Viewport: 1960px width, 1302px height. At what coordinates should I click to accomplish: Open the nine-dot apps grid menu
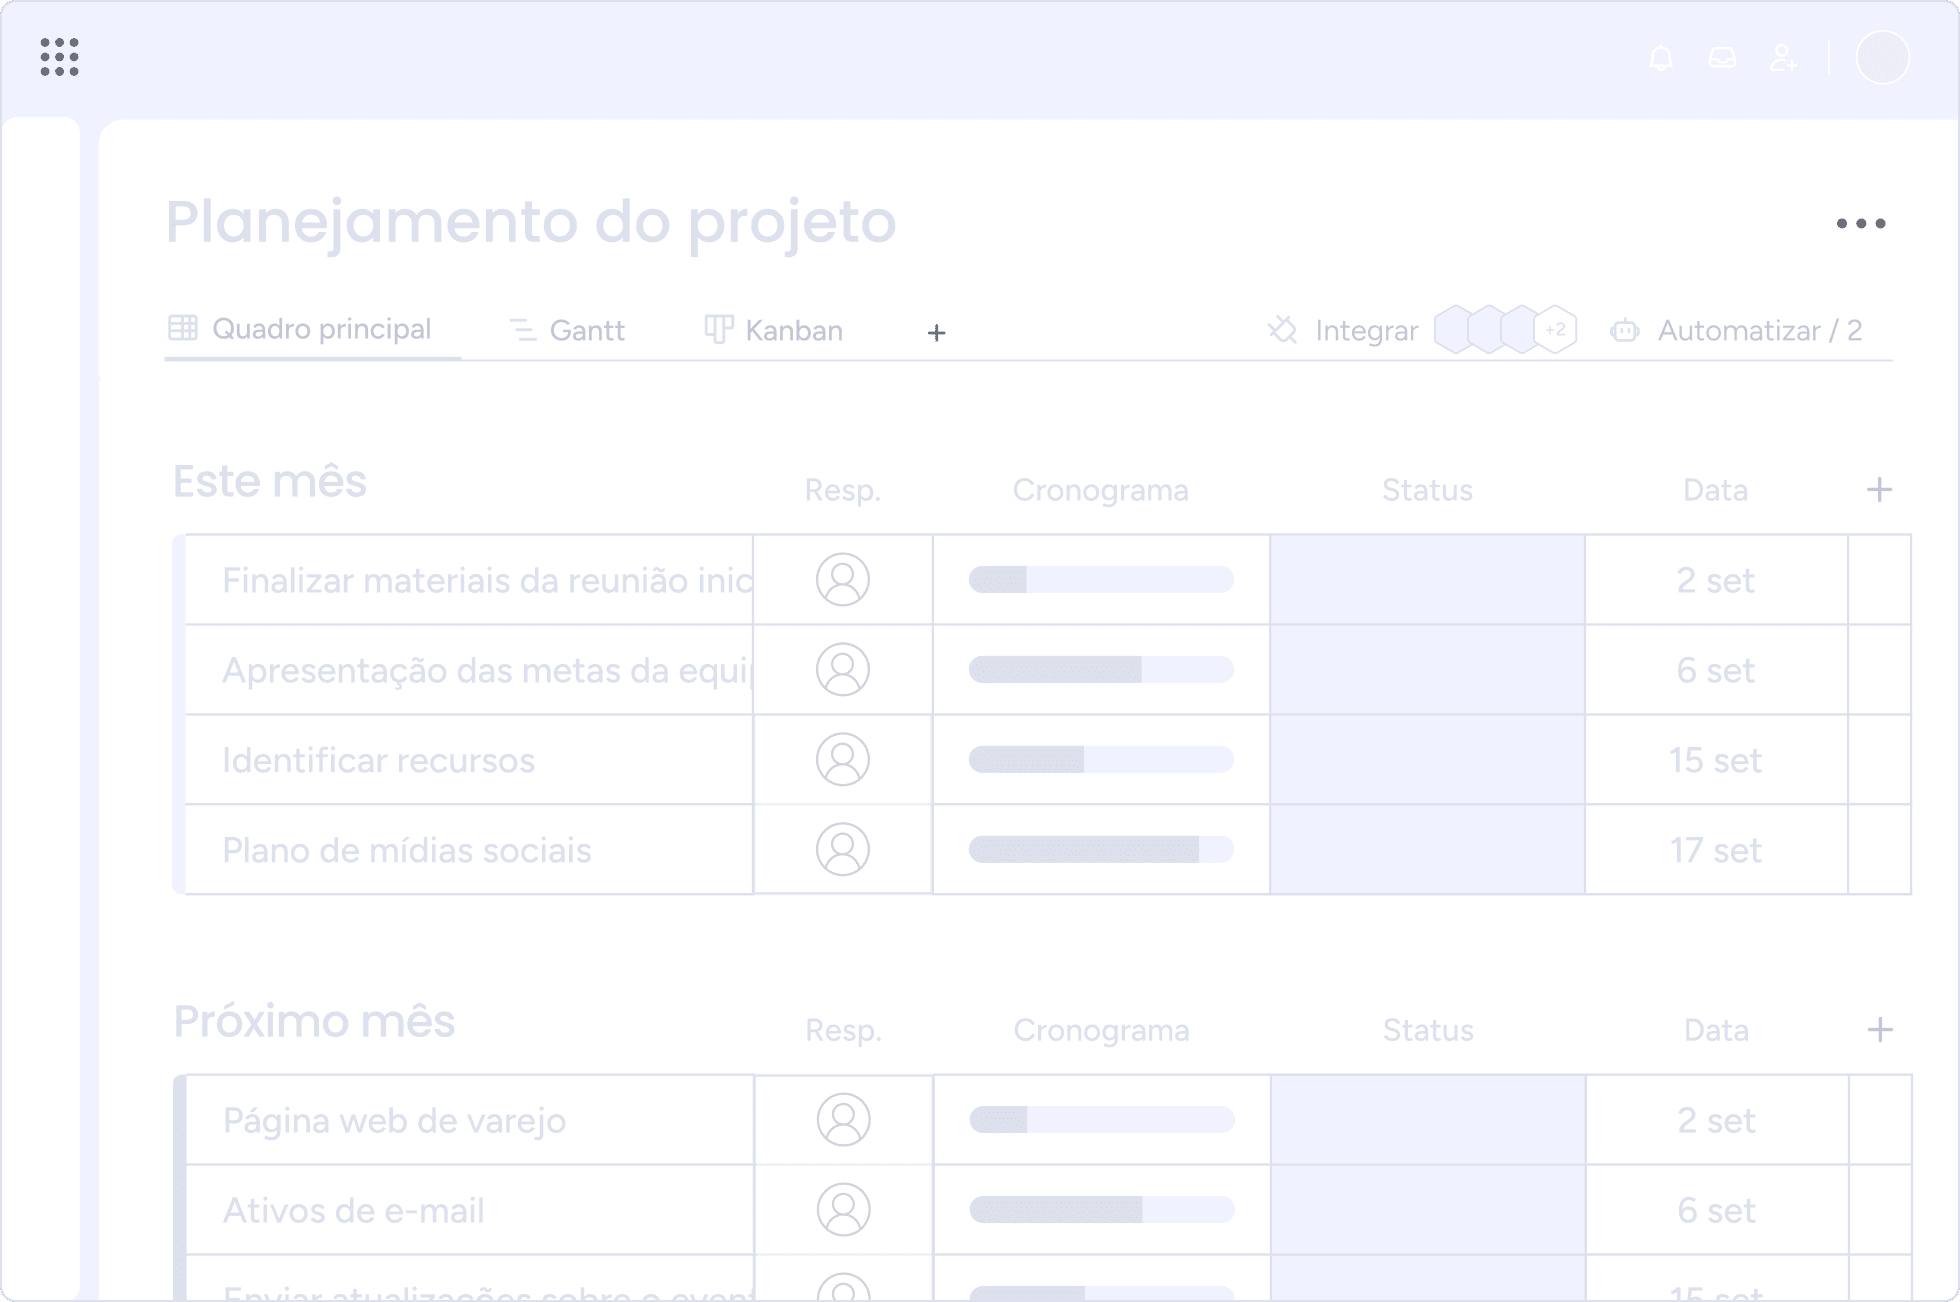59,57
